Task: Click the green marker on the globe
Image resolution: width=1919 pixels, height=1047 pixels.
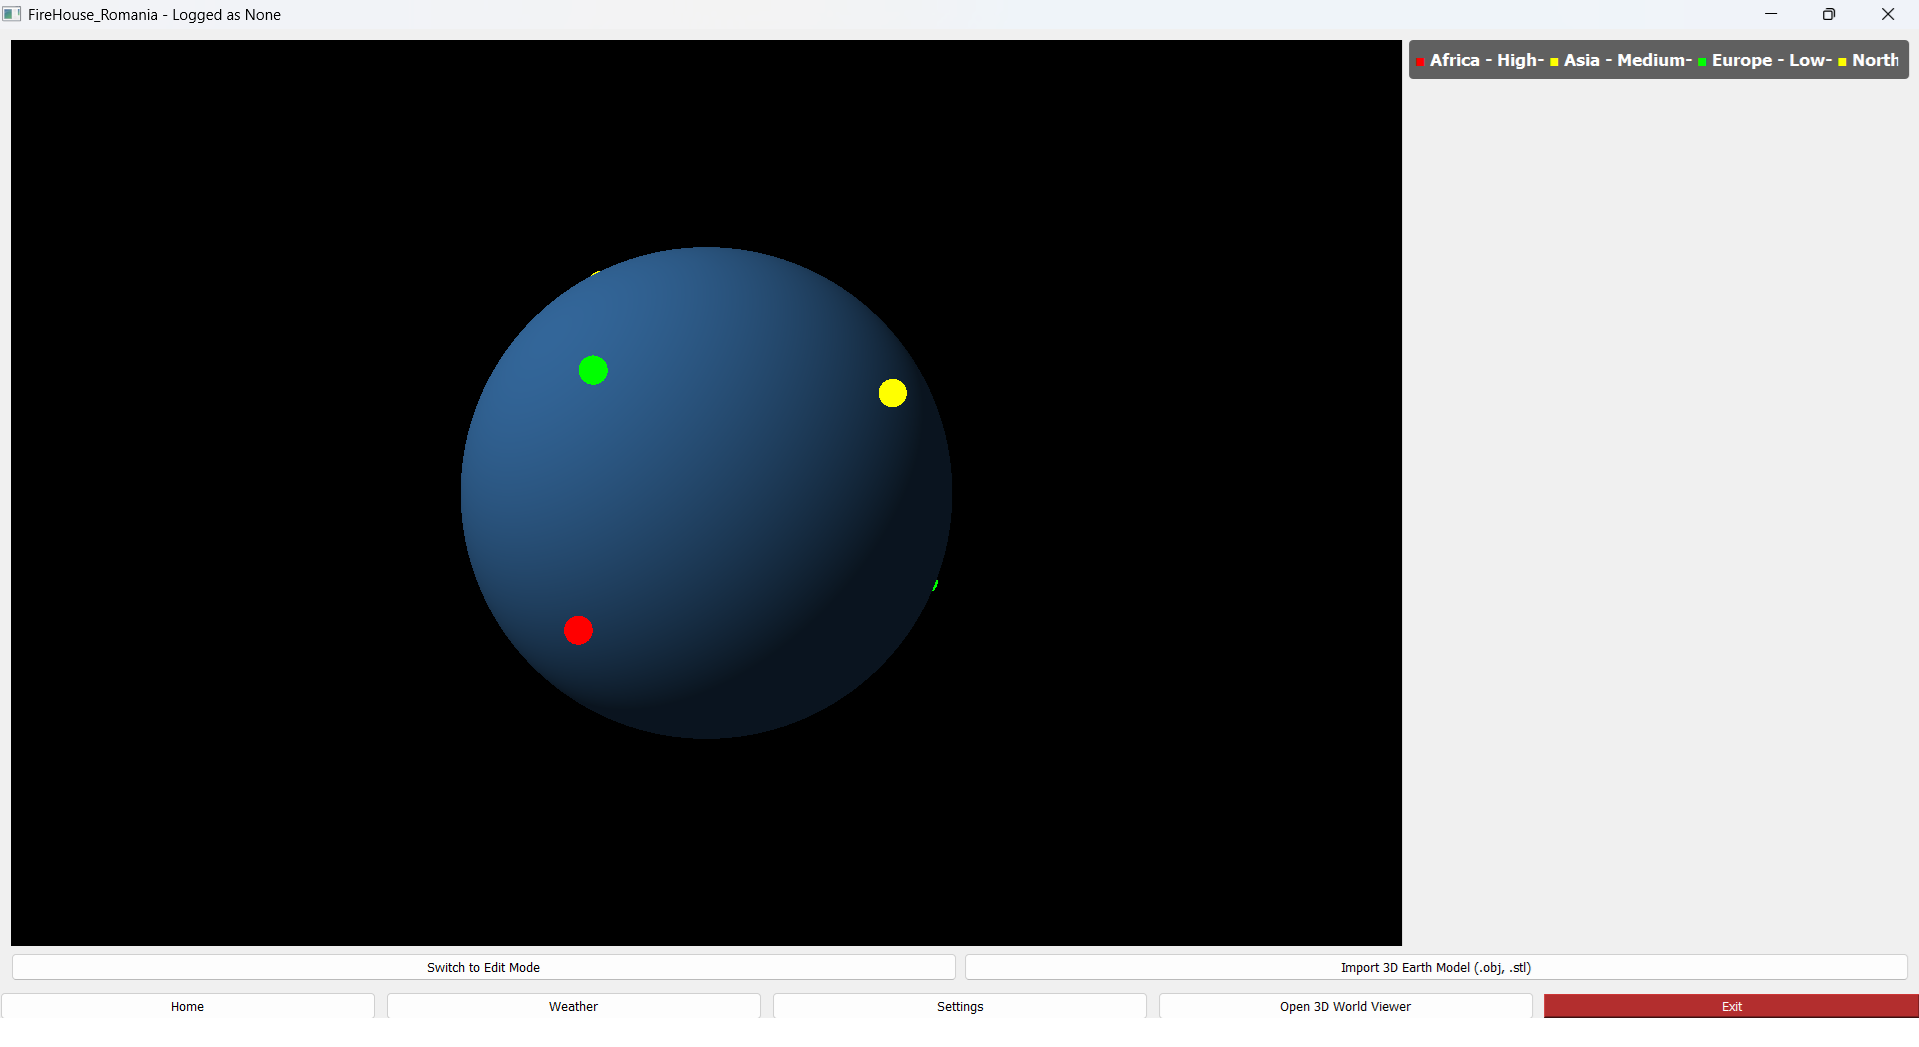Action: 593,370
